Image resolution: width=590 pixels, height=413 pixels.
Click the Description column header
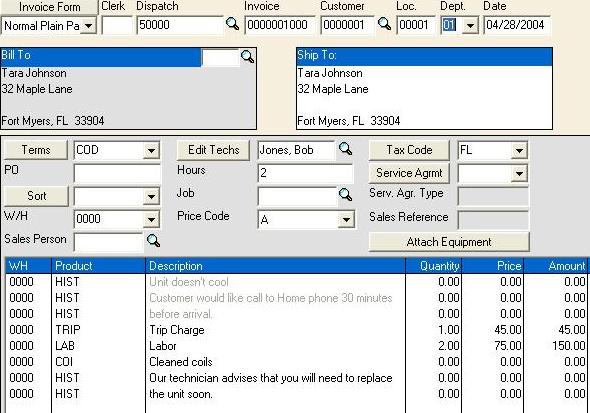click(x=275, y=266)
